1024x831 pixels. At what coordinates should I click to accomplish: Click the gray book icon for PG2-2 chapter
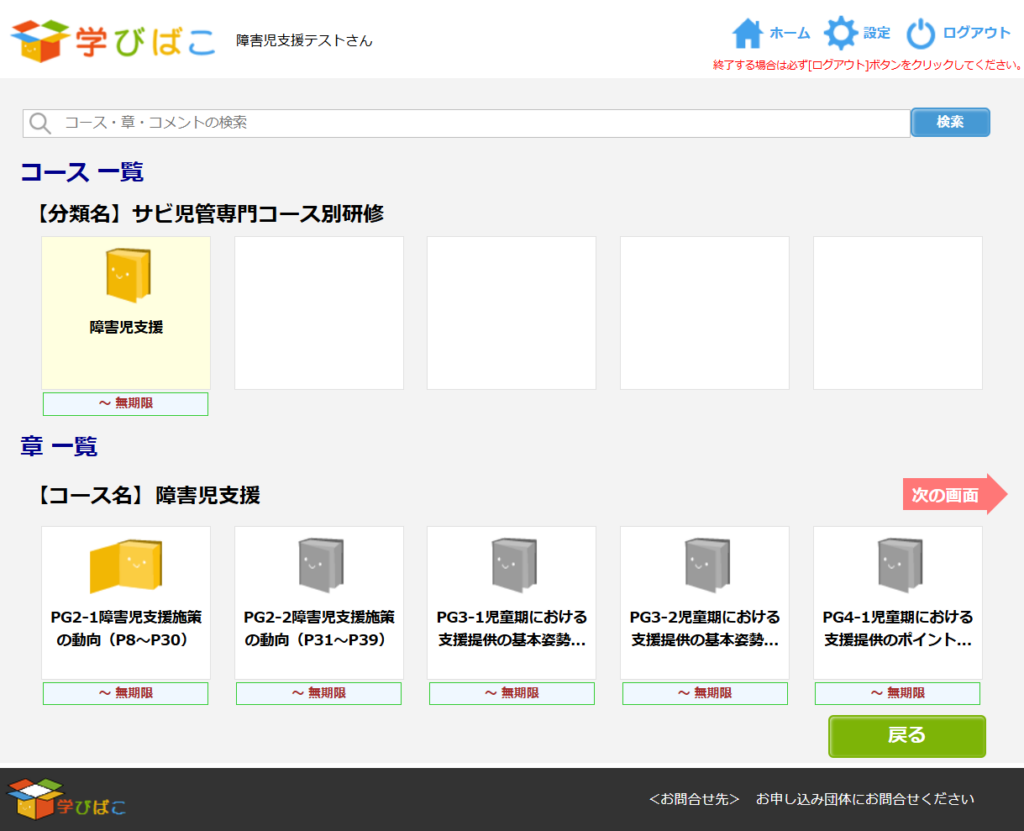coord(319,565)
